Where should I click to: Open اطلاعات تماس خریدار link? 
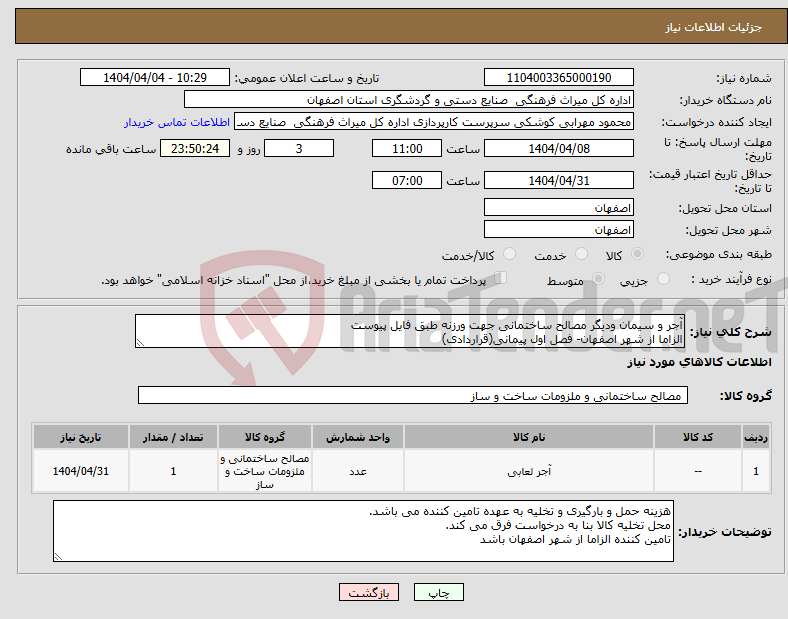[x=177, y=122]
